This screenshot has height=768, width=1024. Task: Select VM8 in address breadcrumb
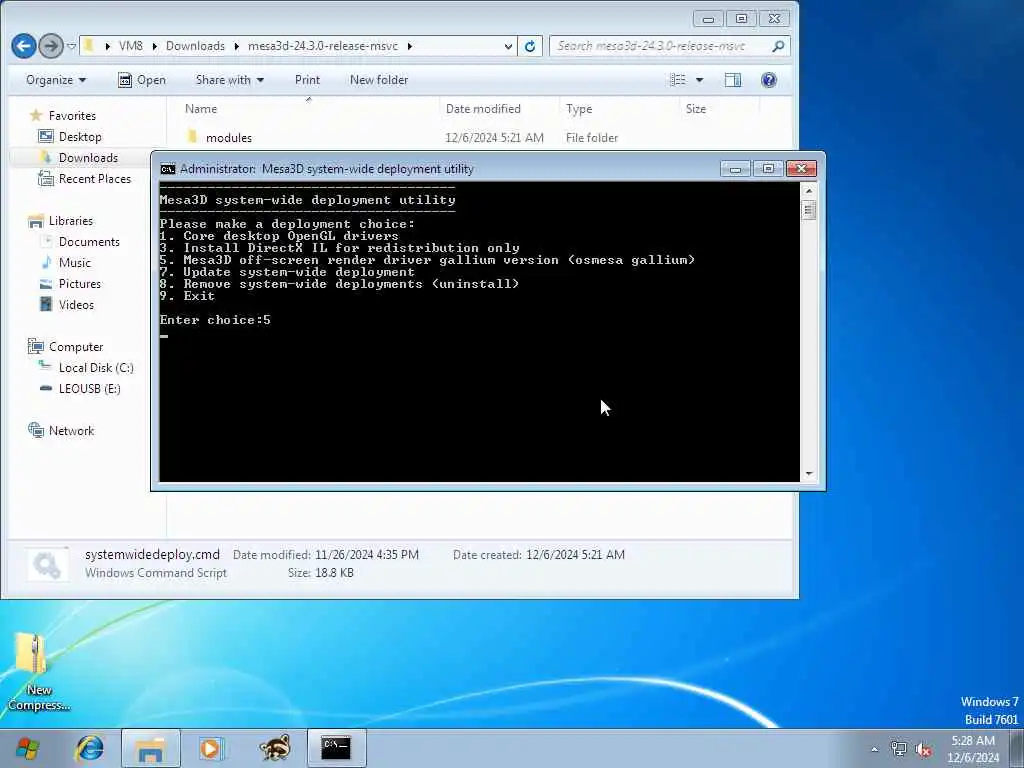[x=131, y=46]
